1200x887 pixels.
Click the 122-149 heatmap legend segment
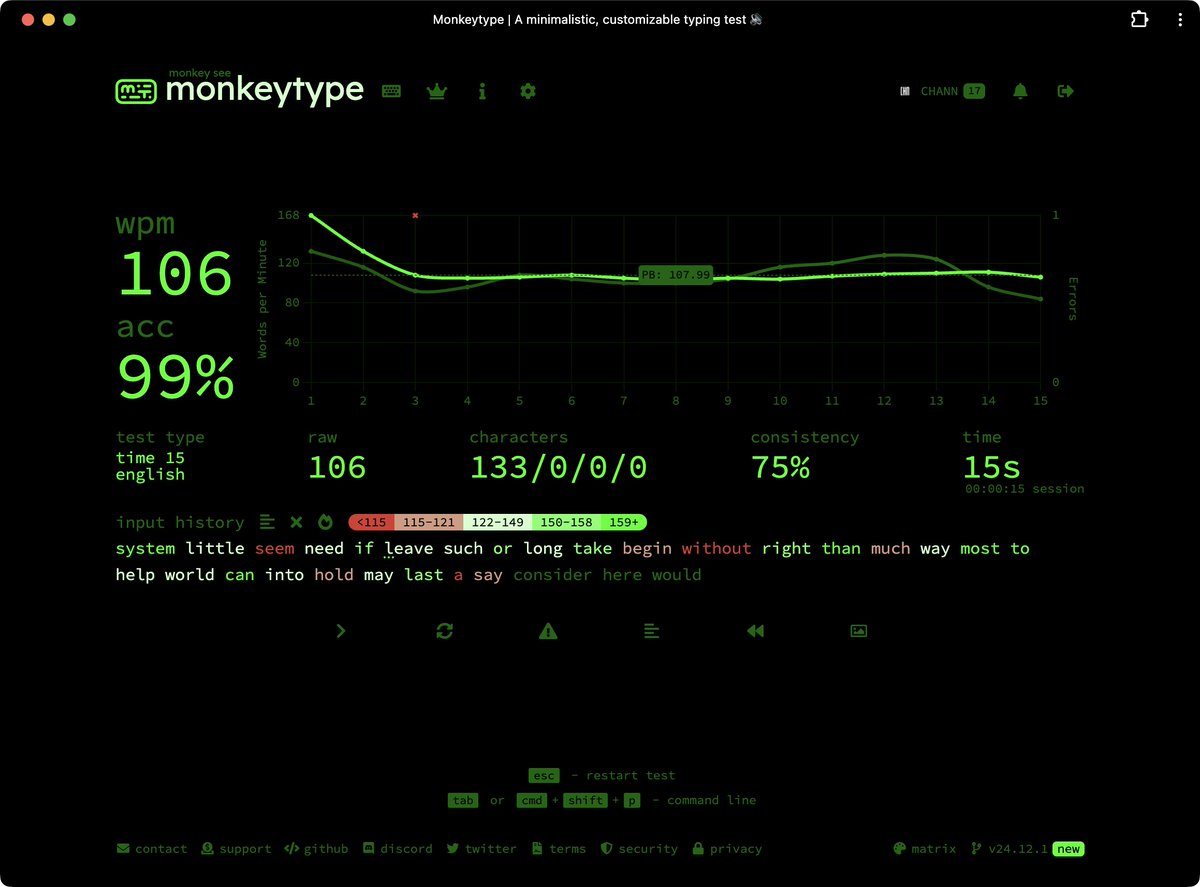pos(498,522)
